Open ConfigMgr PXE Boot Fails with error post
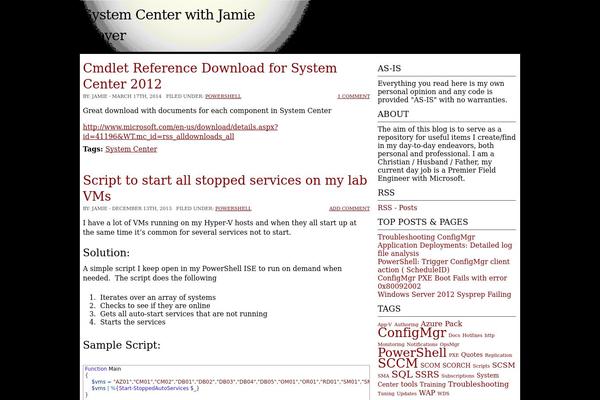 click(x=442, y=282)
